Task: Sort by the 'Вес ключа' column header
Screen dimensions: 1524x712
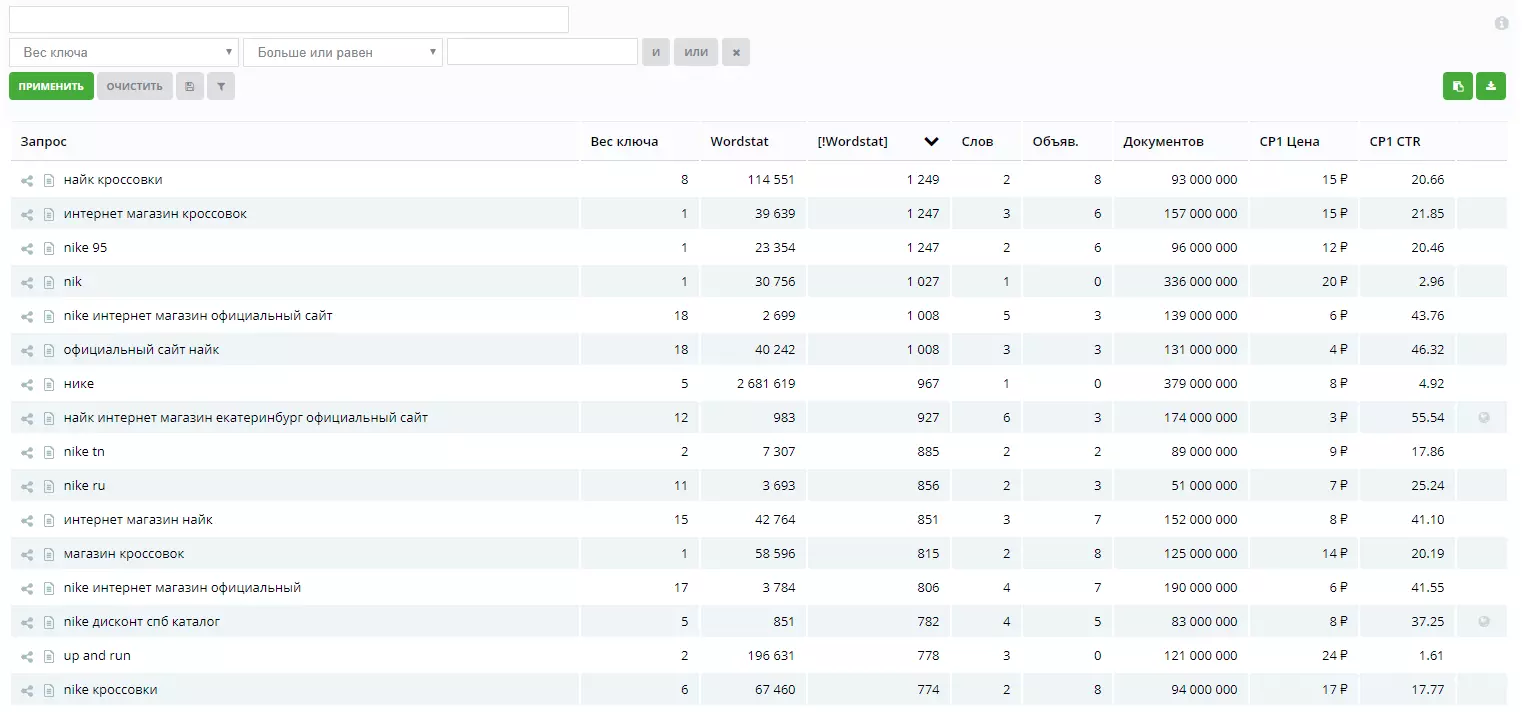Action: 624,142
